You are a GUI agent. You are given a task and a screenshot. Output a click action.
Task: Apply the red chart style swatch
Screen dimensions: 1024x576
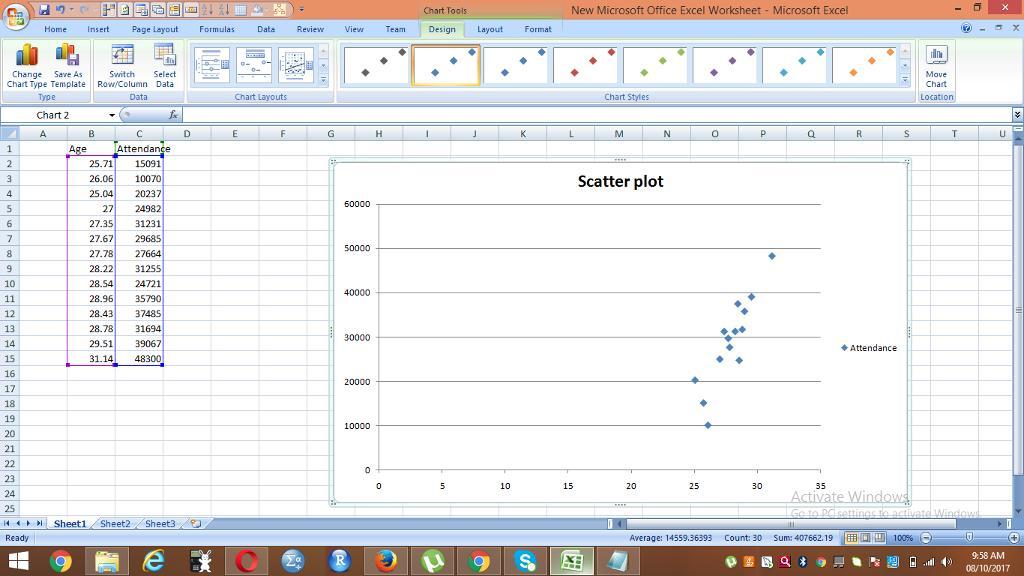coord(585,65)
